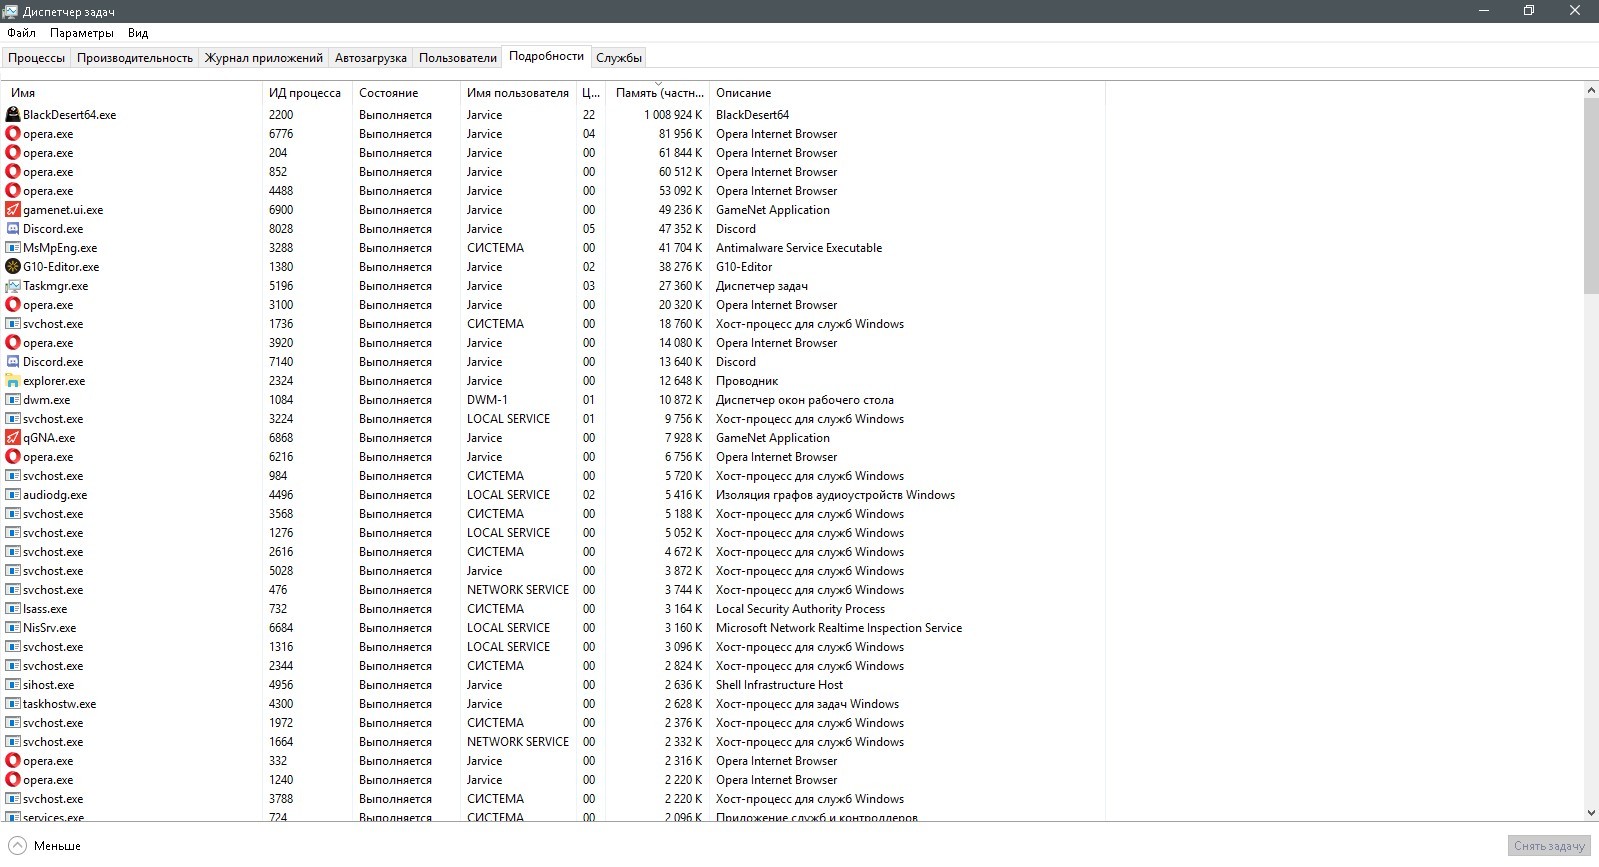Select the Хост-процесс для задач Windows text

807,704
